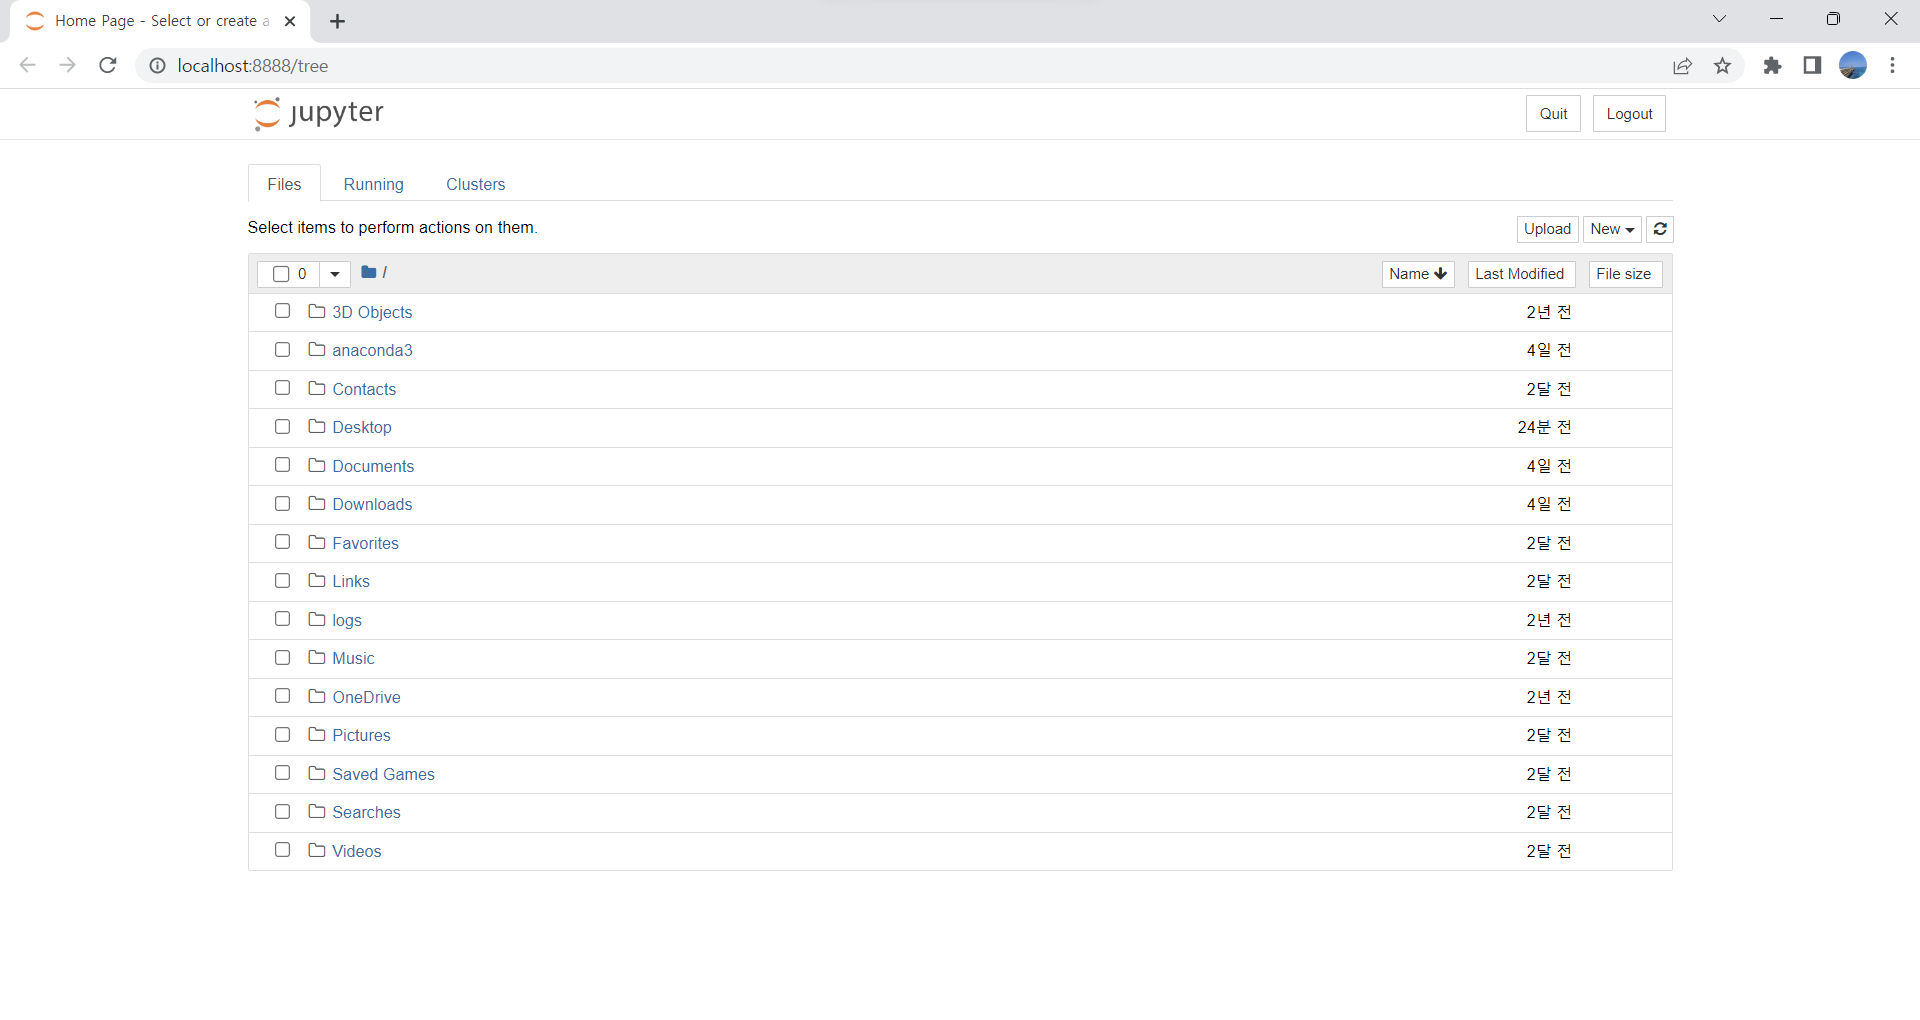
Task: Bookmark this page with the star icon
Action: click(1722, 66)
